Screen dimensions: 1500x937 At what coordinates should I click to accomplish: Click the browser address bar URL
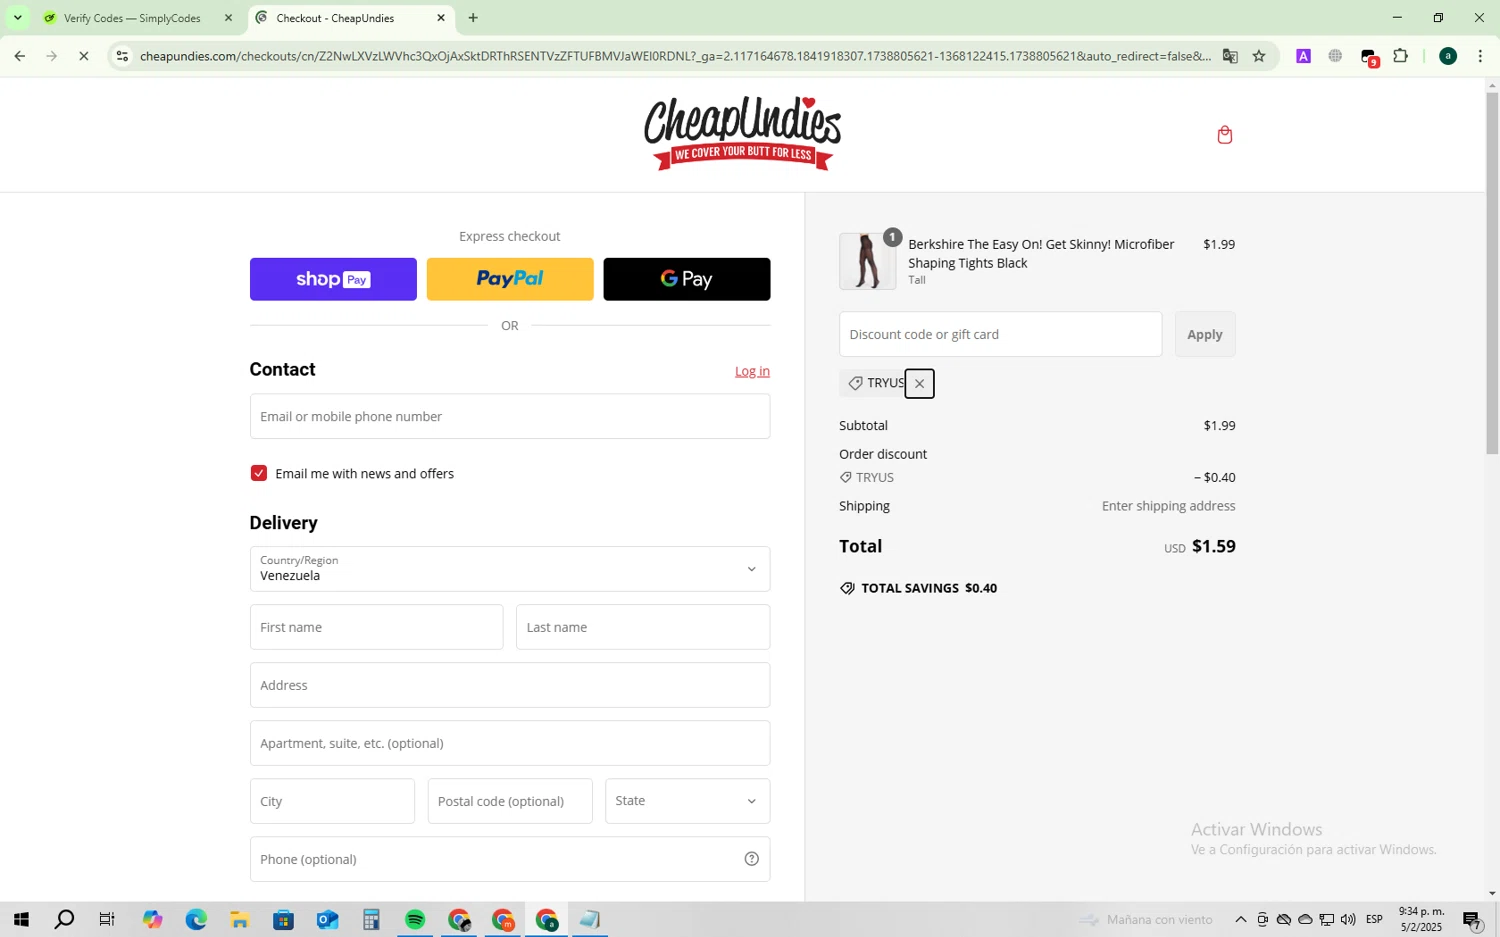(x=675, y=56)
